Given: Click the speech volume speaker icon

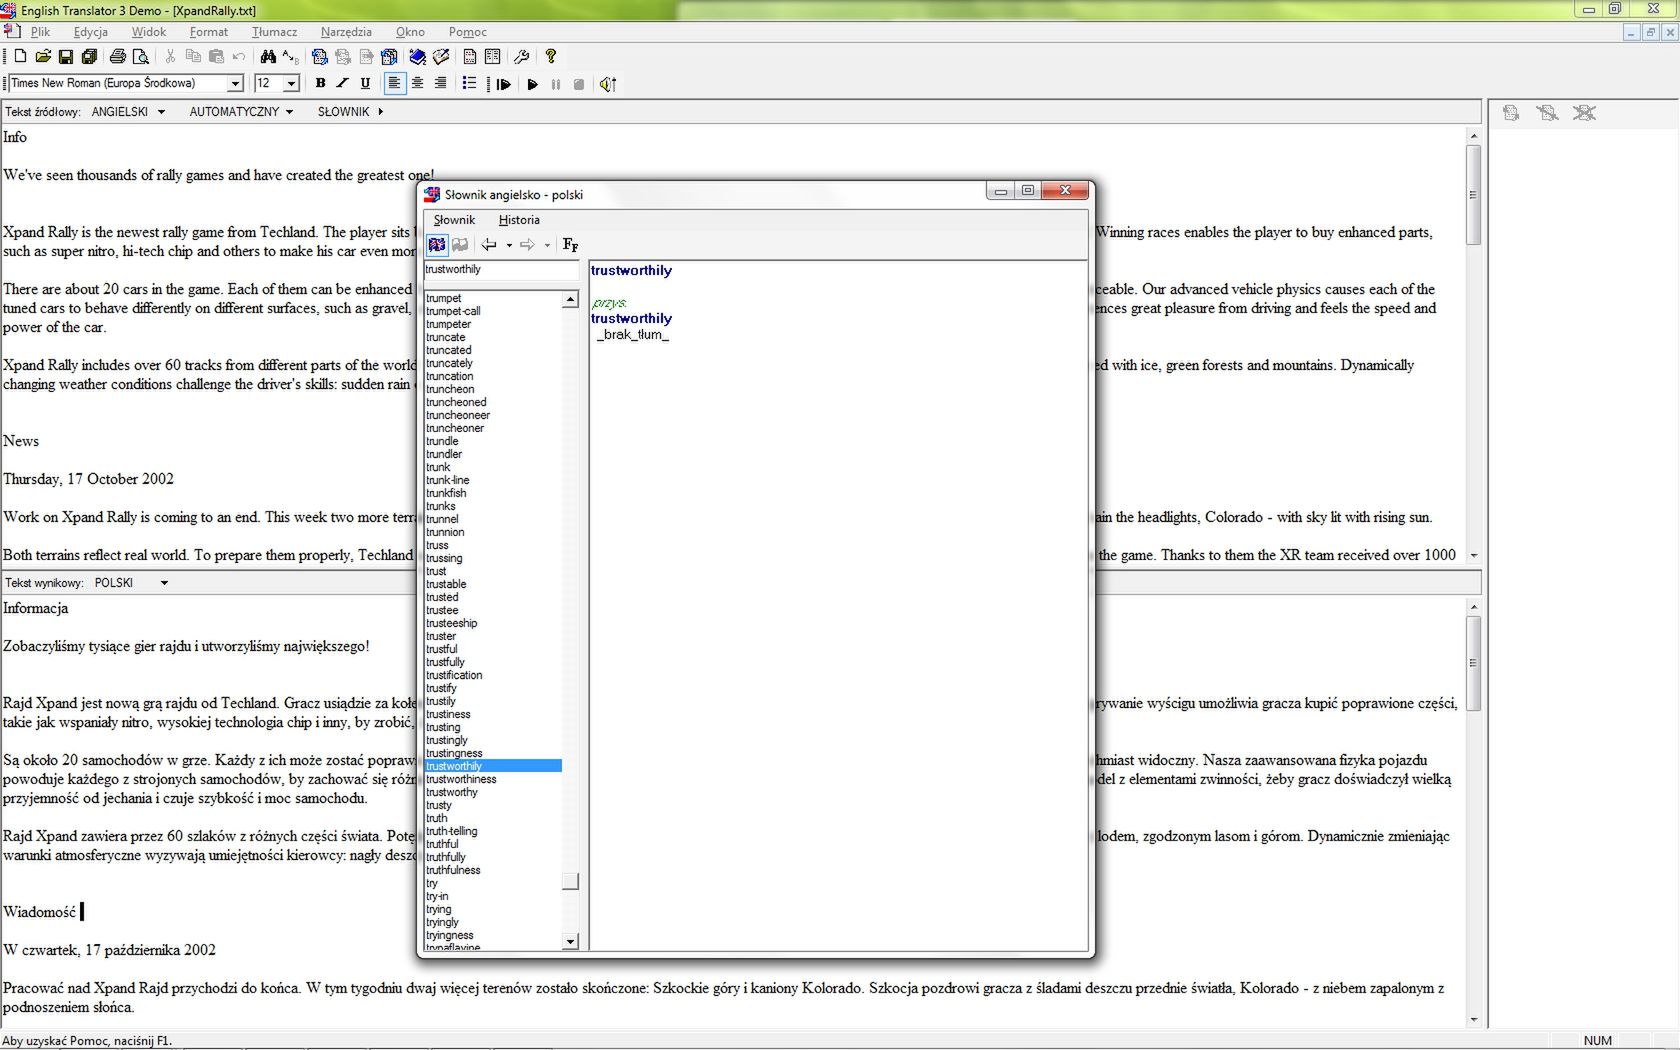Looking at the screenshot, I should pos(608,85).
